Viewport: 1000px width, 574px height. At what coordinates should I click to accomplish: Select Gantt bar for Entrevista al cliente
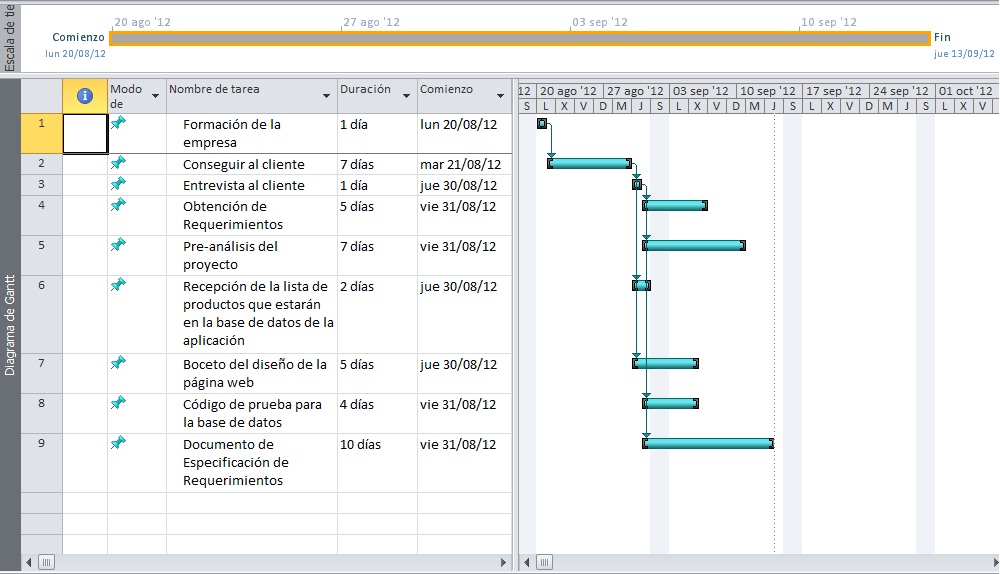pos(637,184)
